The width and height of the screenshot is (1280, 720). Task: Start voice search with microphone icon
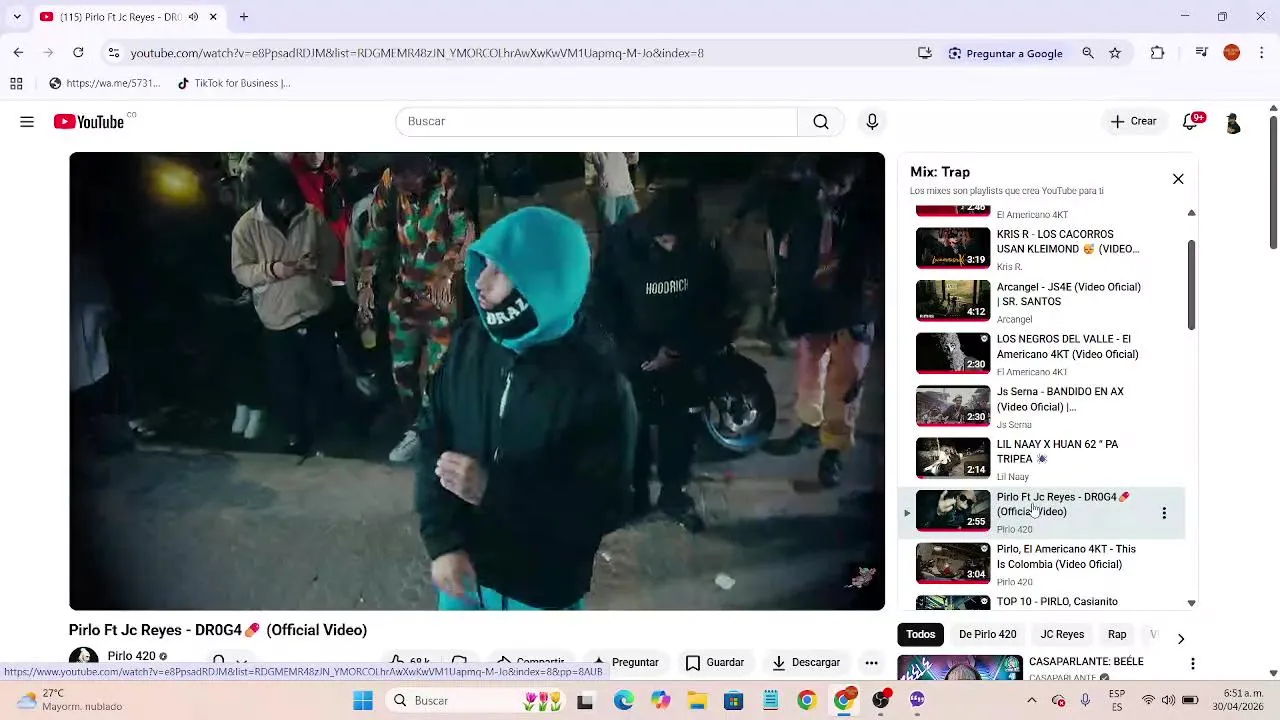[872, 122]
